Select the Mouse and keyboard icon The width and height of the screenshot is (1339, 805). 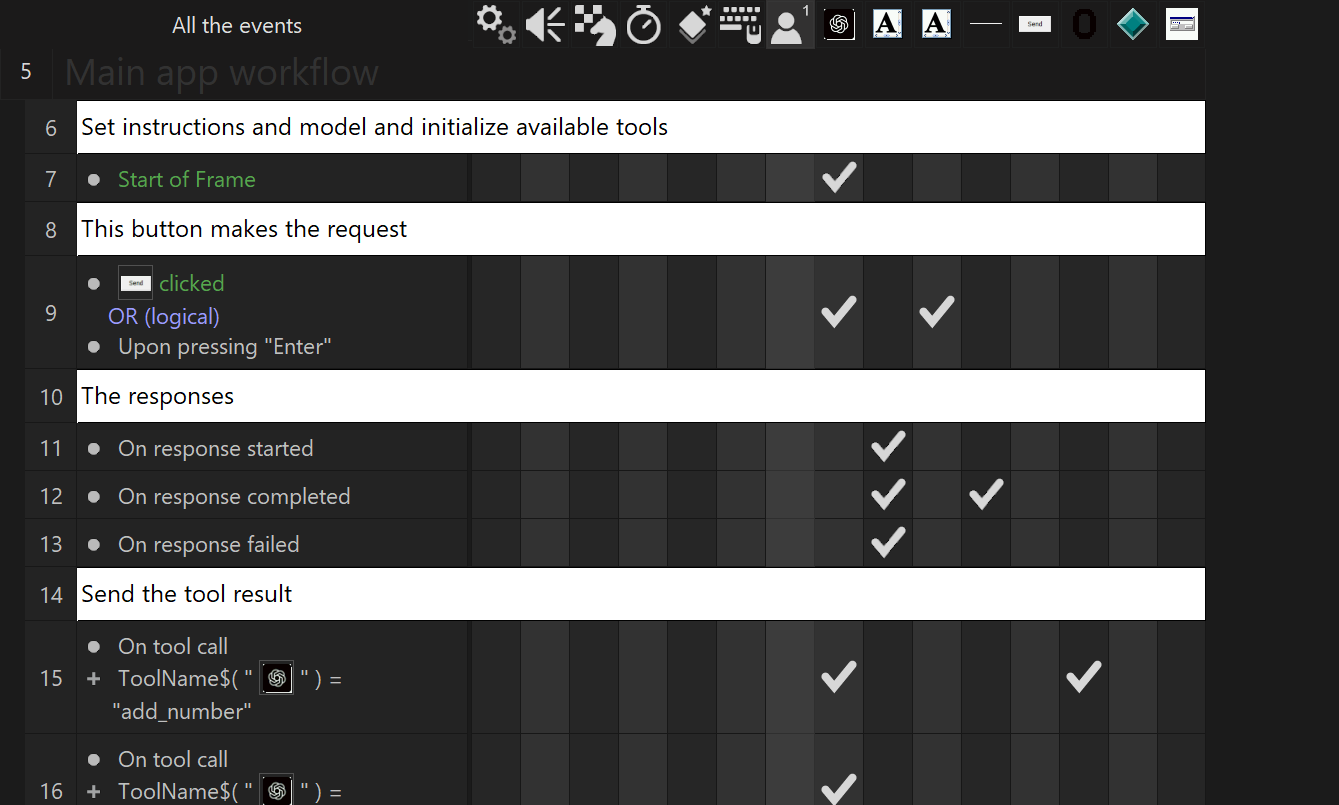click(741, 24)
